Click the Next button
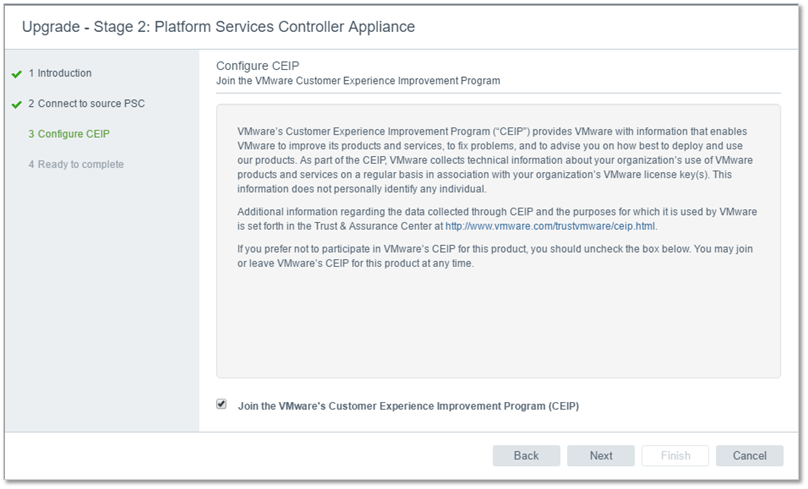The height and width of the screenshot is (489, 808). point(601,456)
